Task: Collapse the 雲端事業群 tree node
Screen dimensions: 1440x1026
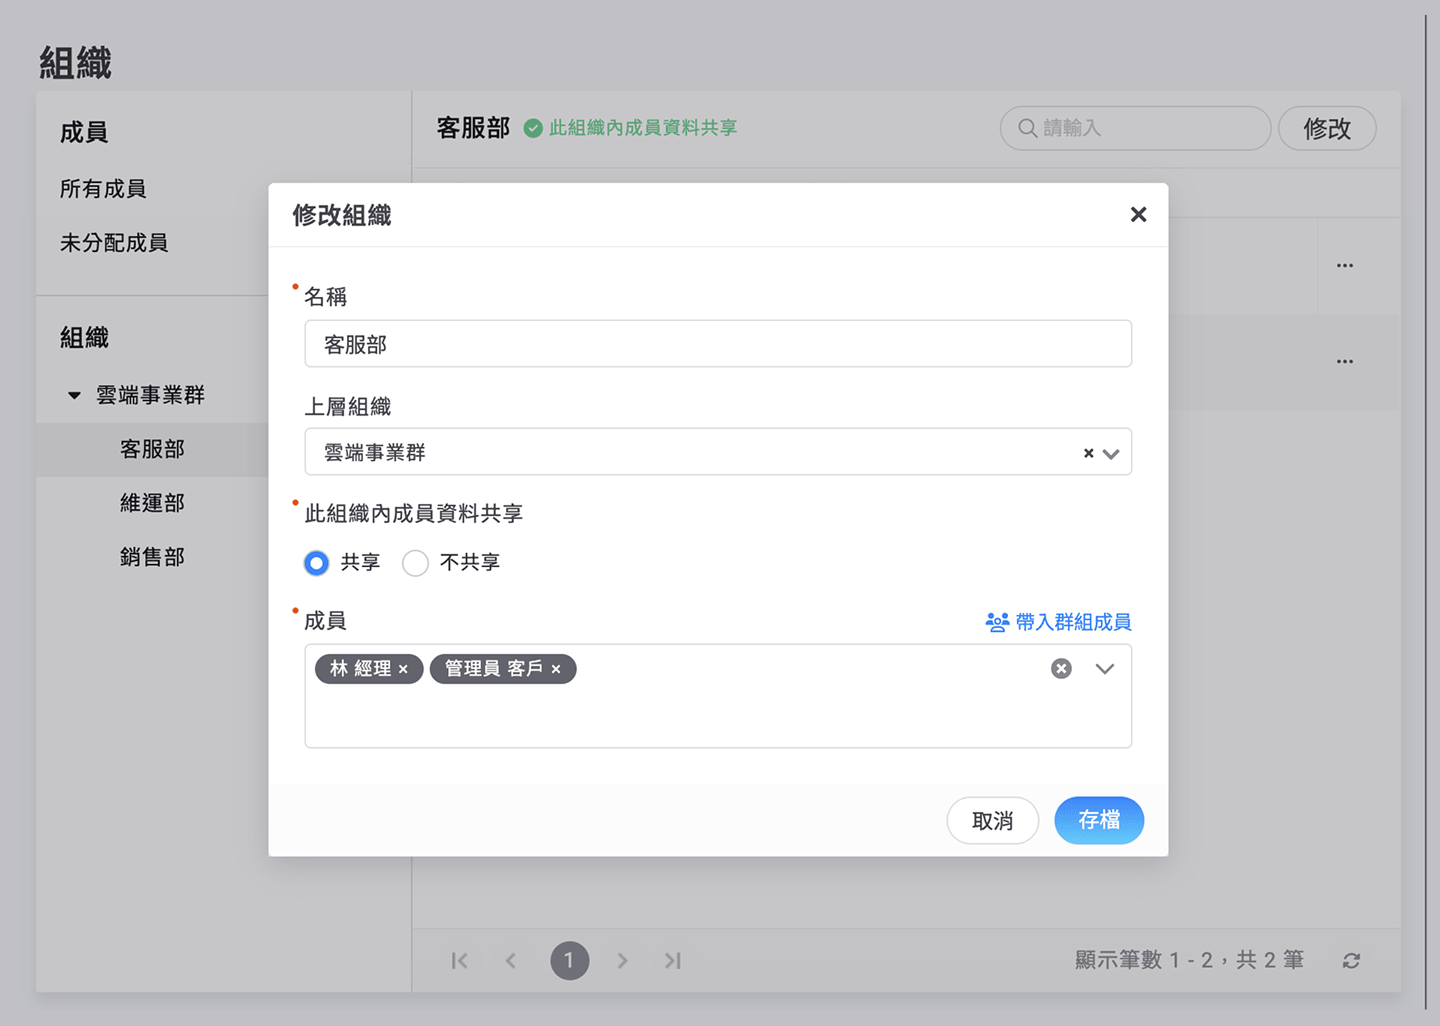Action: click(x=75, y=394)
